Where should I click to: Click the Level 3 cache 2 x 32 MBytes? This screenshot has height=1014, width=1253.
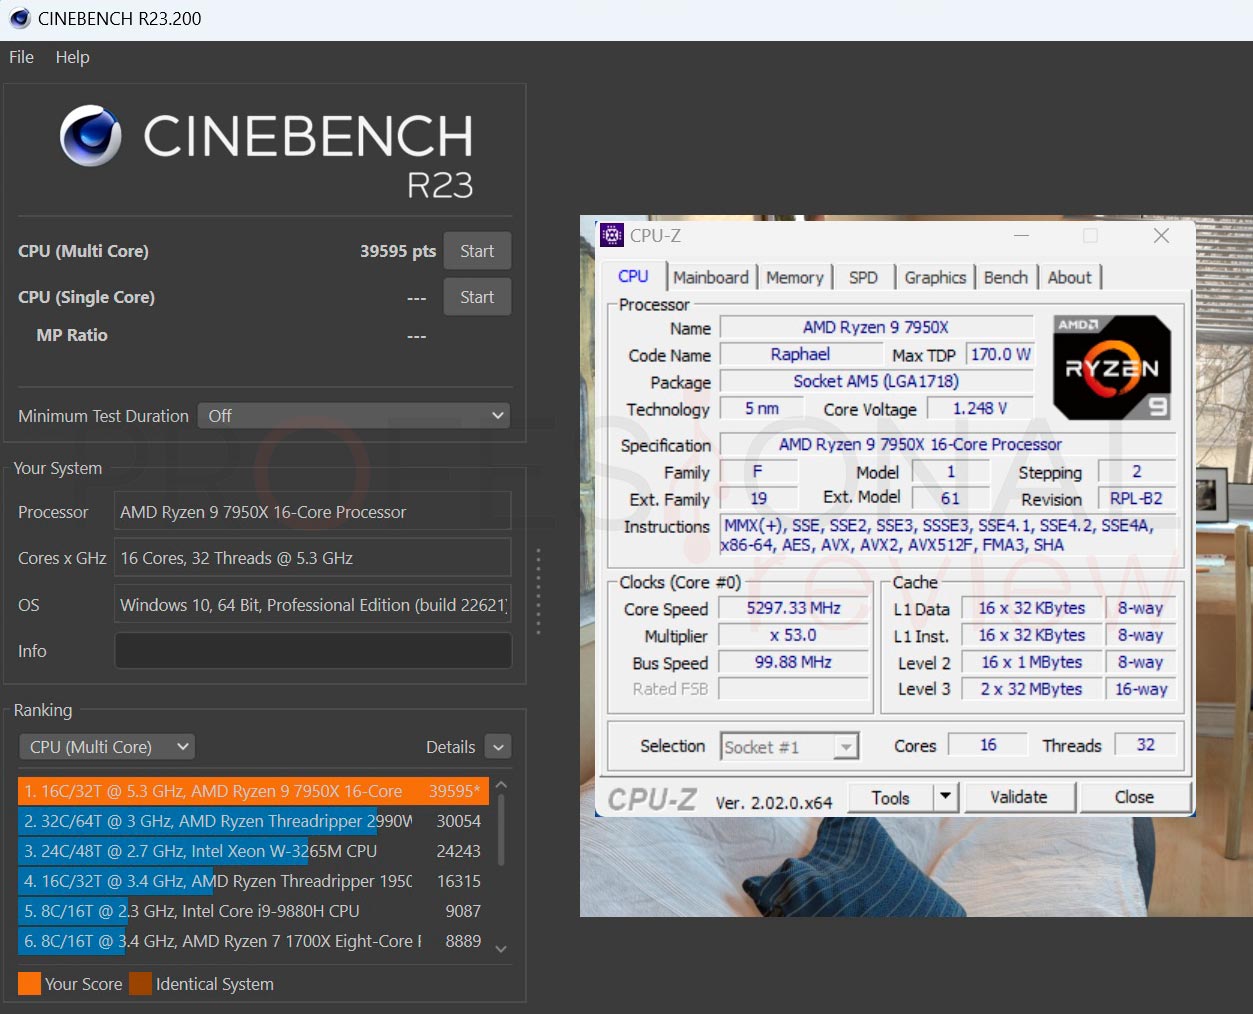1031,689
